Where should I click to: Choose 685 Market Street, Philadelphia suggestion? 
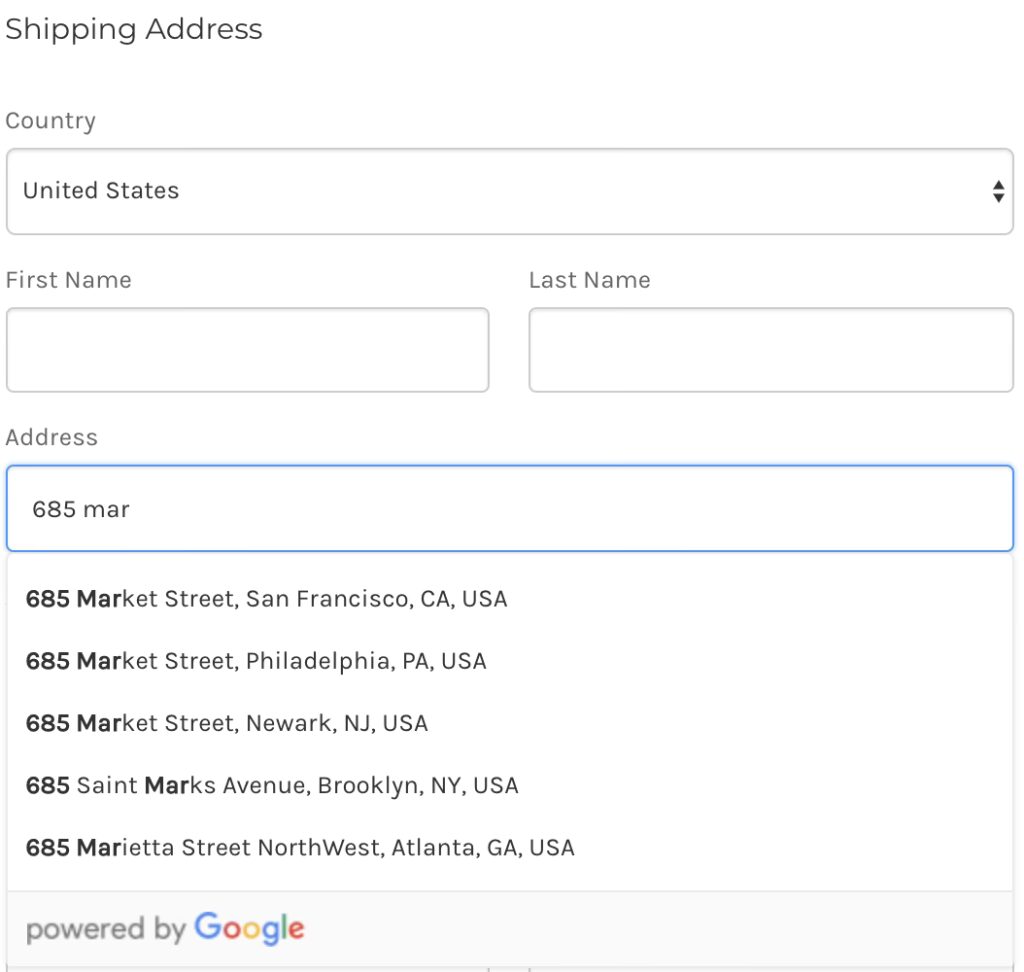click(256, 661)
